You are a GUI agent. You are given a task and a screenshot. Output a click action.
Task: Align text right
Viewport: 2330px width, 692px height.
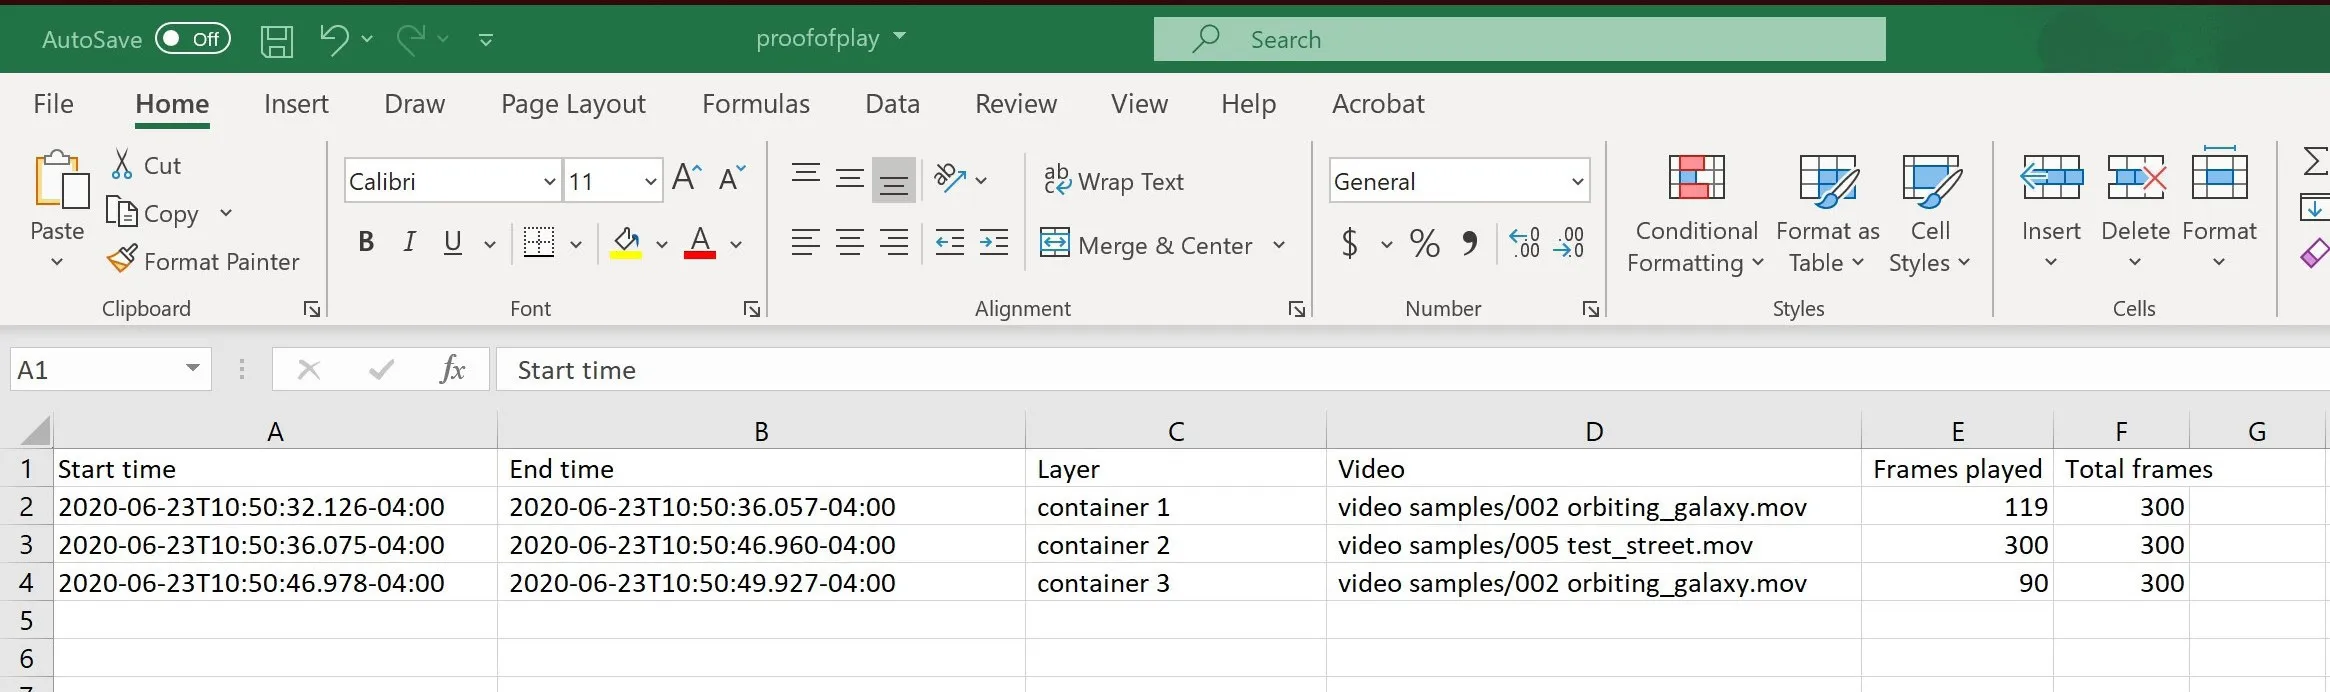pos(894,242)
